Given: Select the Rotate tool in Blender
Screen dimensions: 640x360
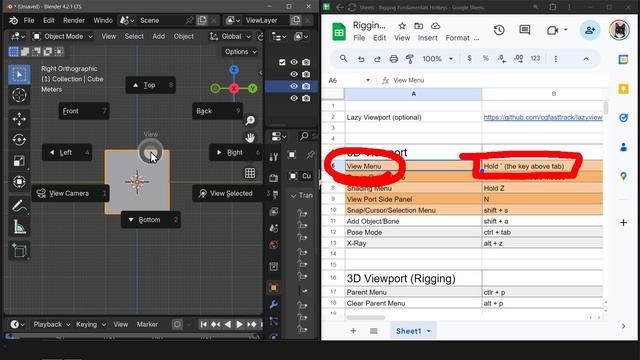Looking at the screenshot, I should (19, 140).
